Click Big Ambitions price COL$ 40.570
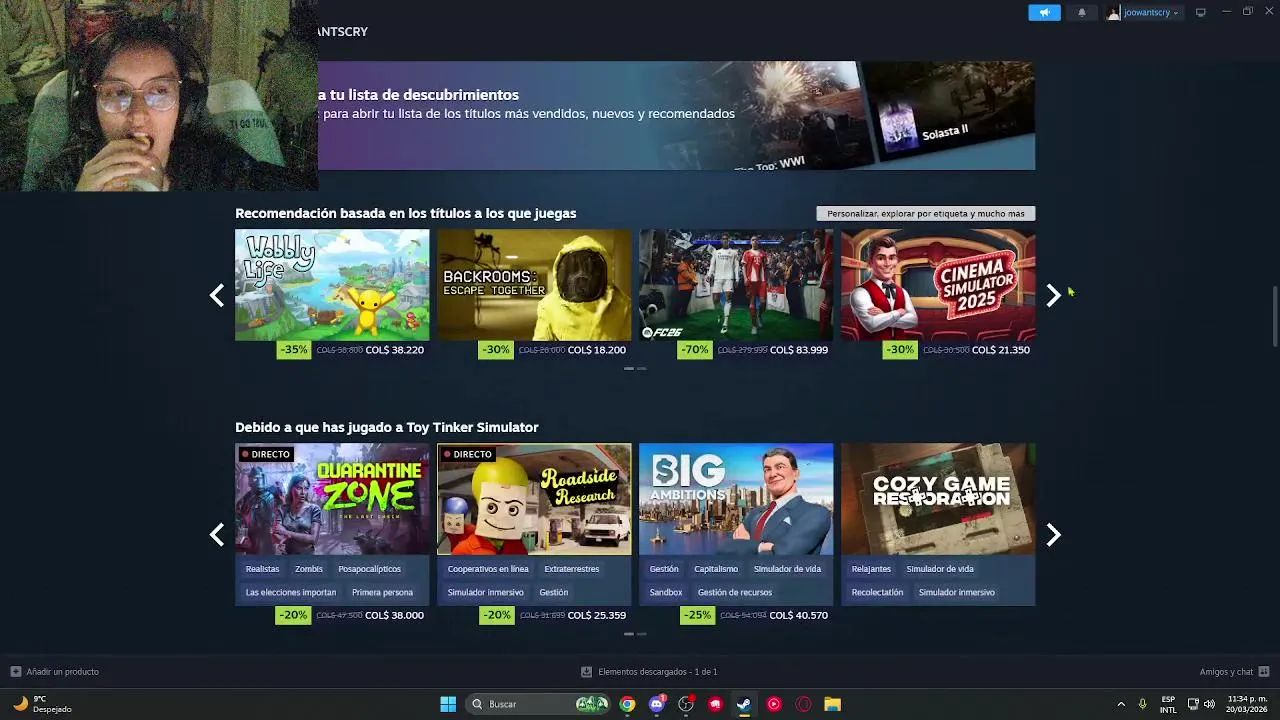 pyautogui.click(x=799, y=615)
